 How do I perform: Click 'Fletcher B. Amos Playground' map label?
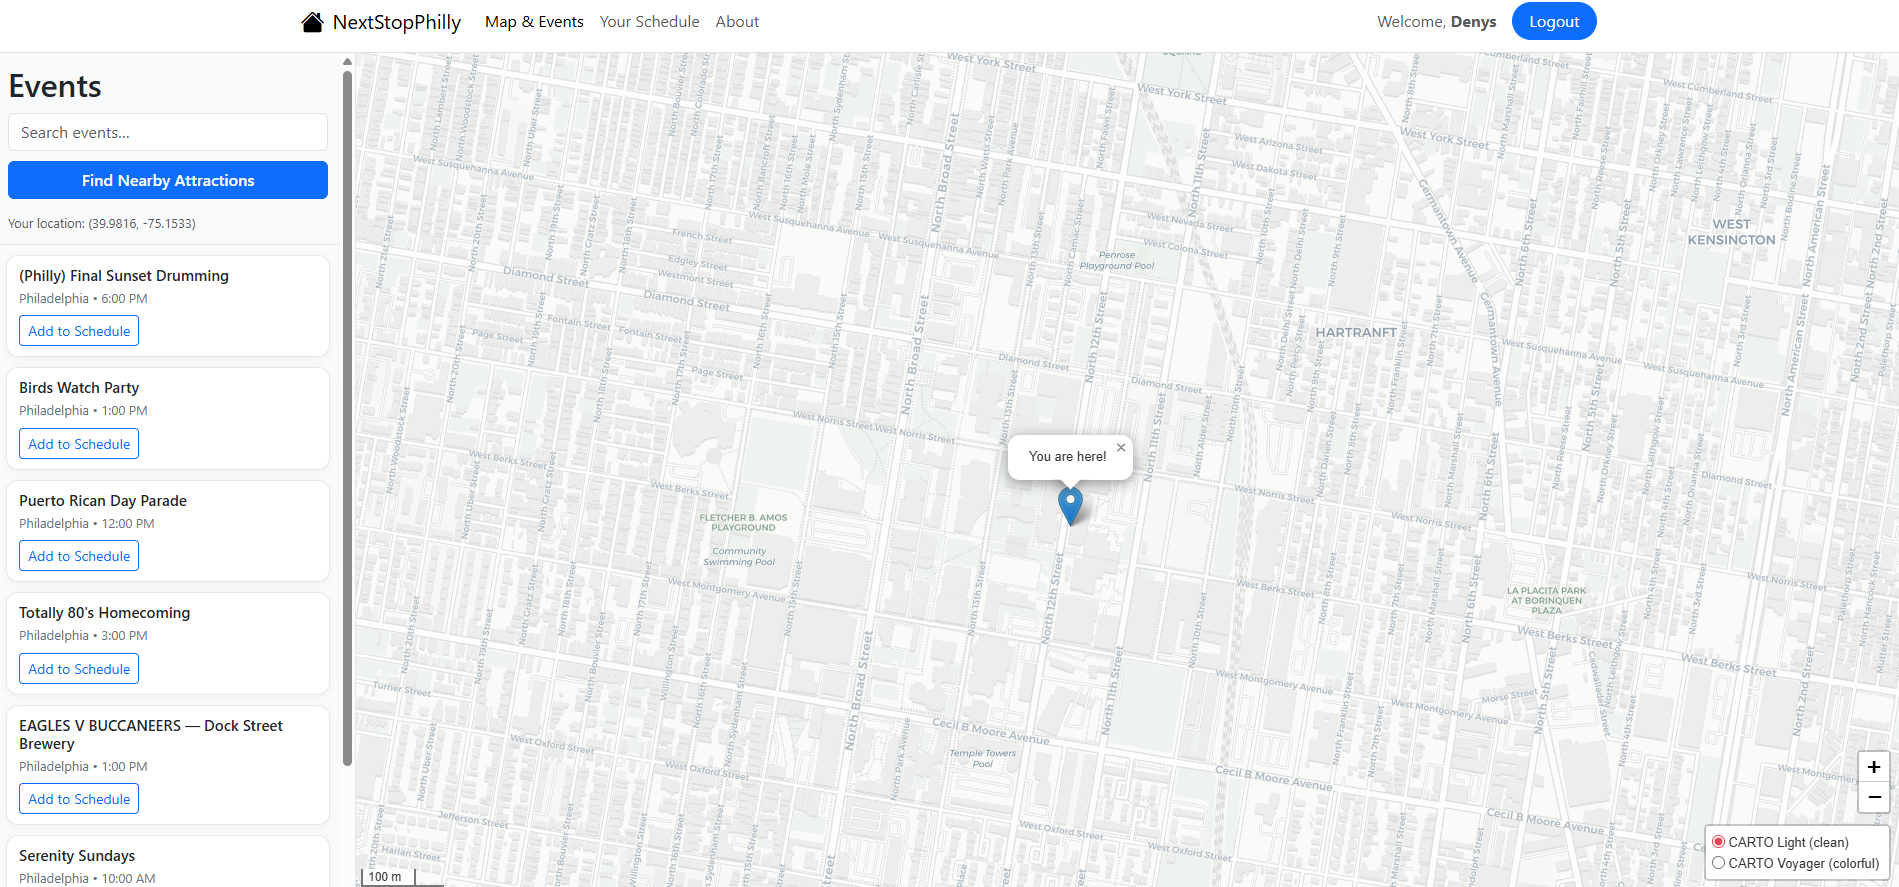743,523
